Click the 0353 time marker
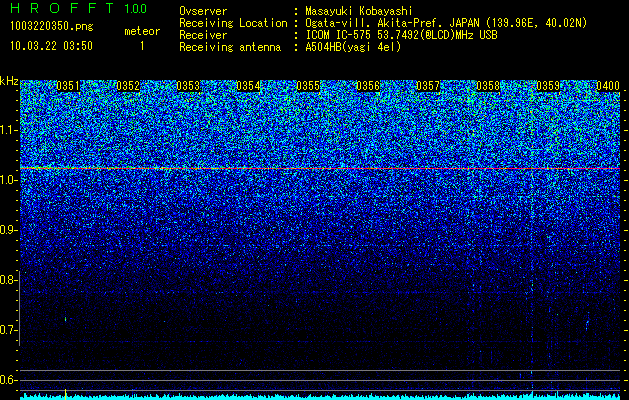This screenshot has width=629, height=400. click(188, 86)
